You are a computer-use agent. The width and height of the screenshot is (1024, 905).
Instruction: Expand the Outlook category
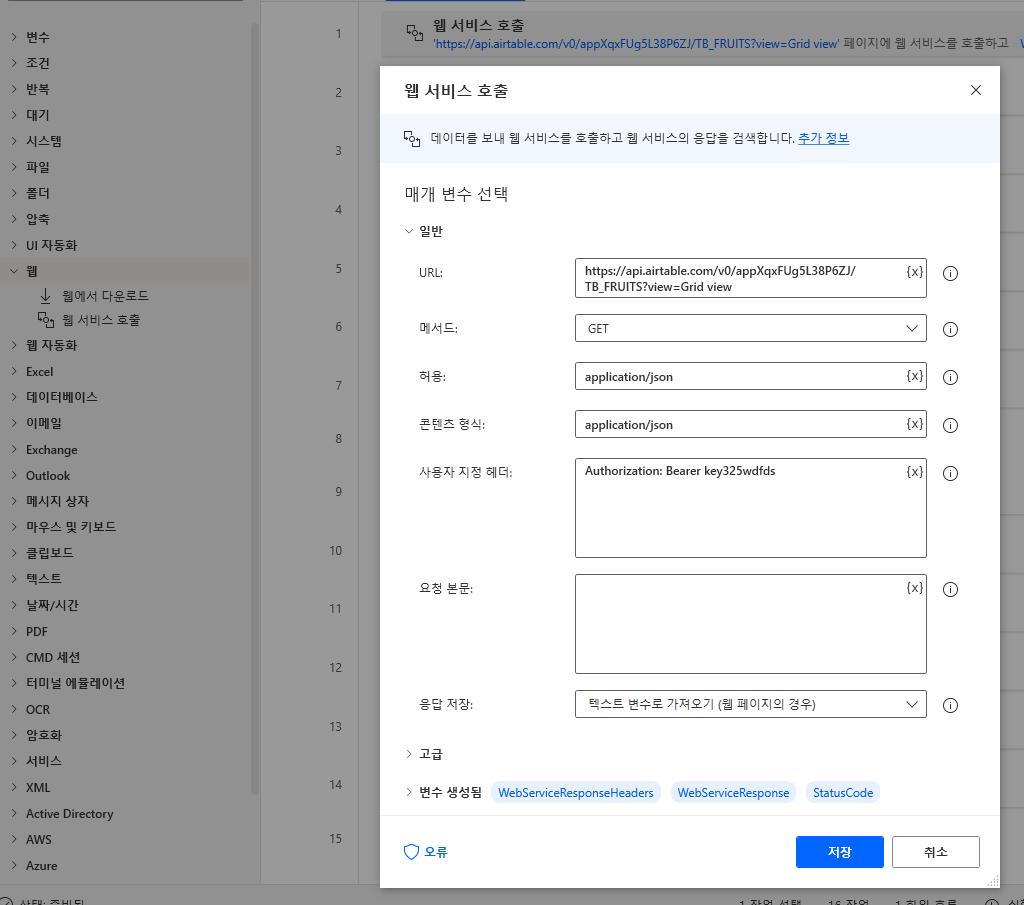click(14, 475)
